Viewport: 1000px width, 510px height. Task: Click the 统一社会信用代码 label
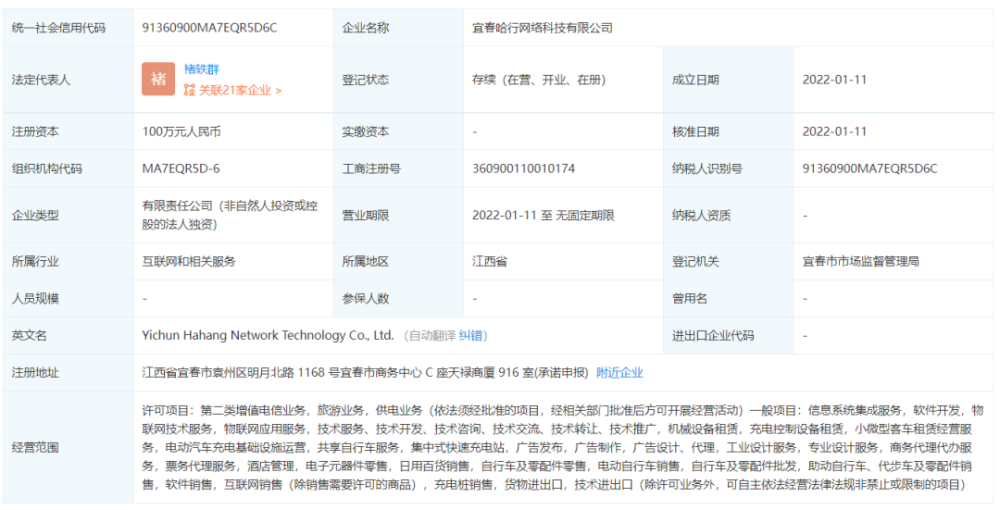[x=59, y=27]
